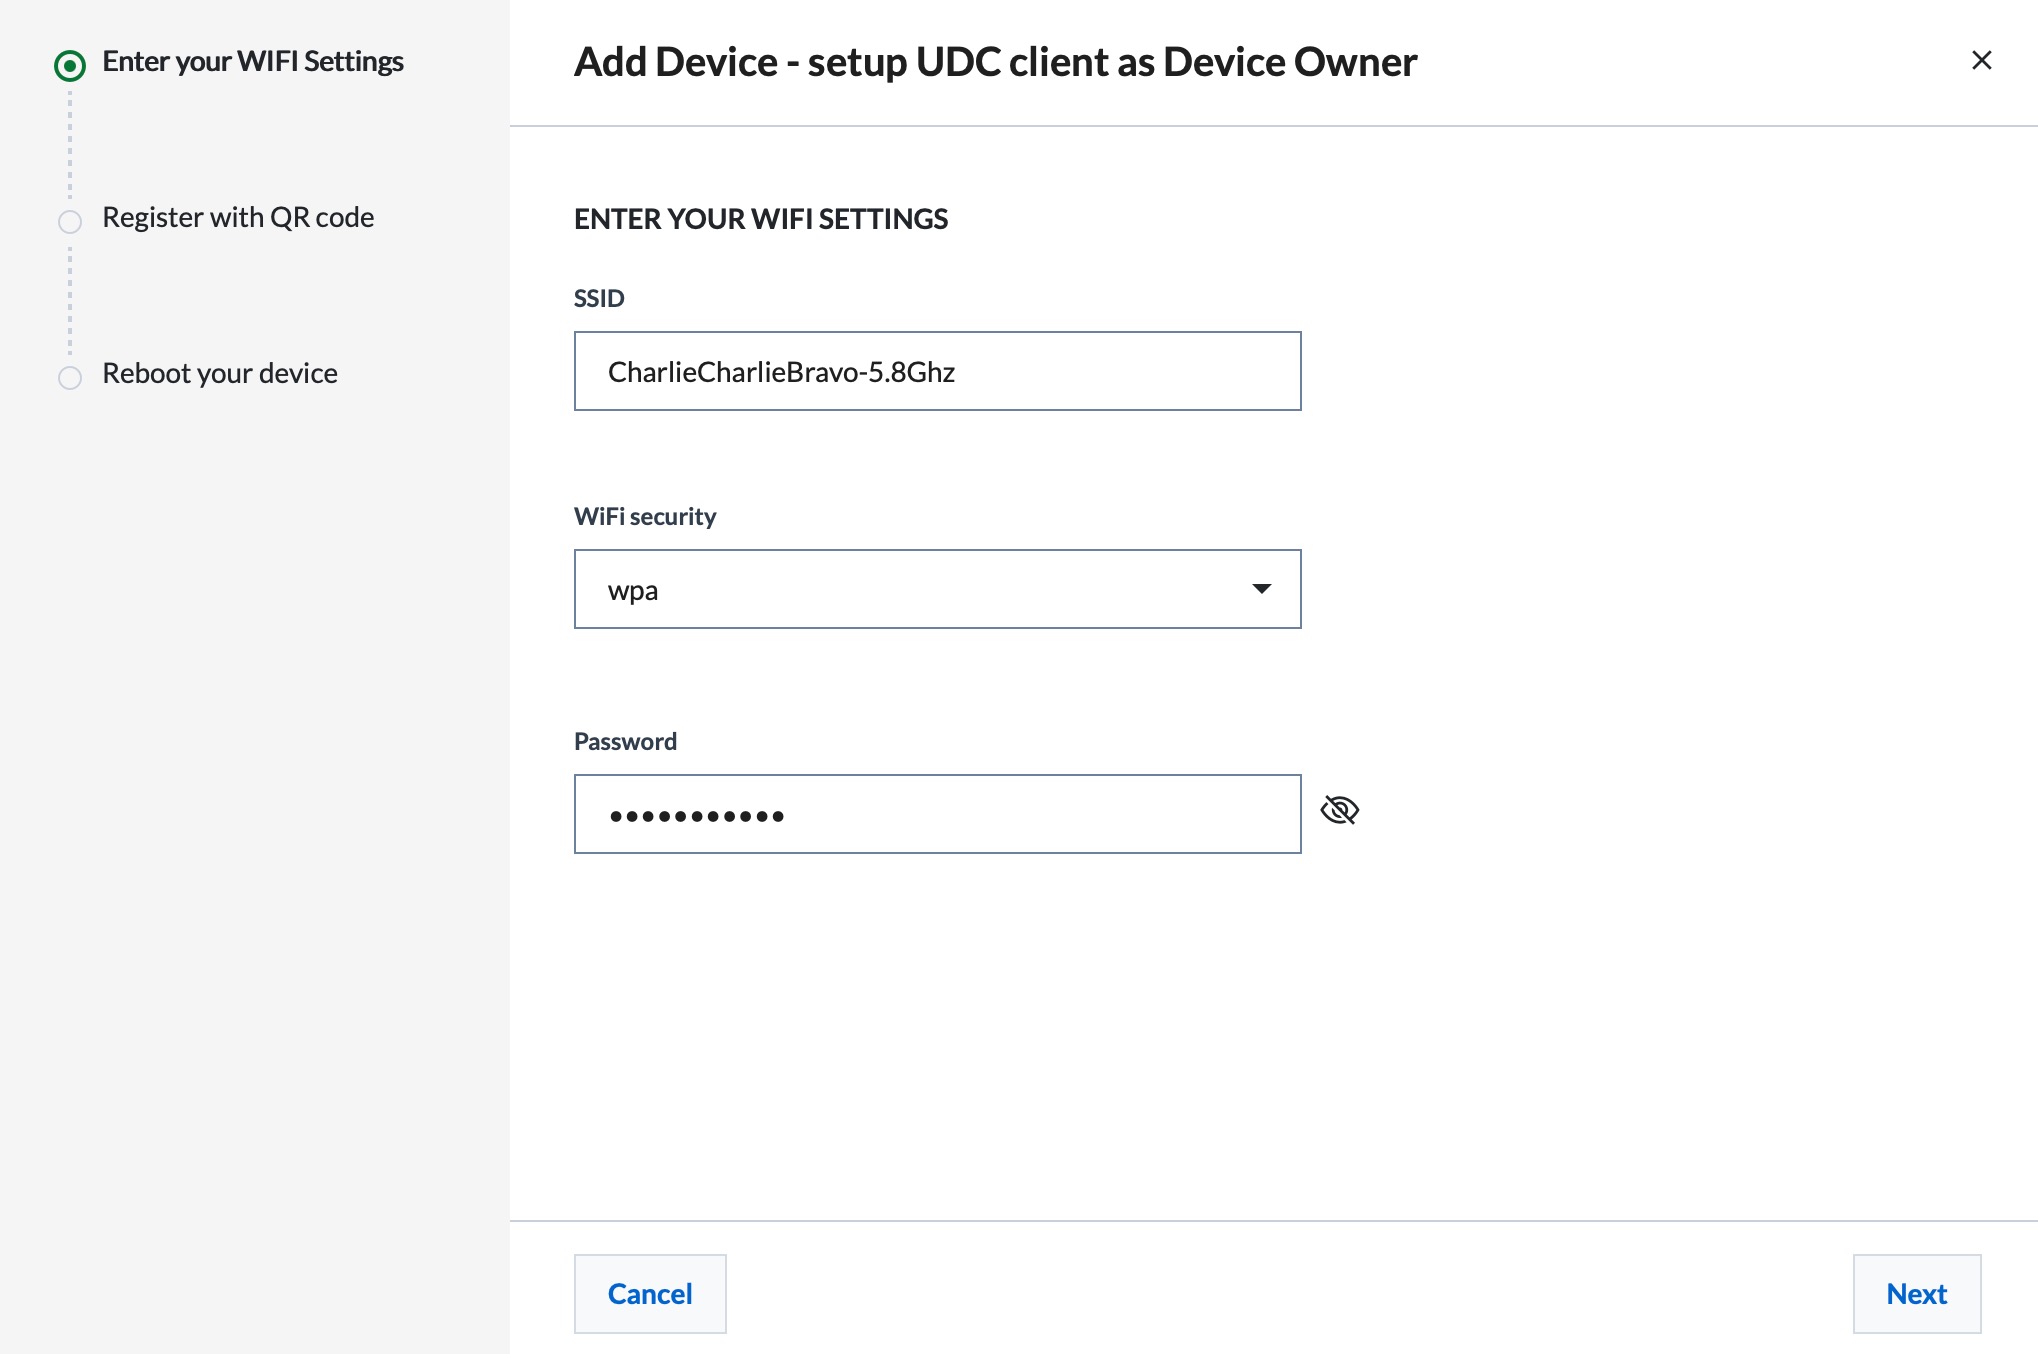Focus the Password input field
Screen dimensions: 2038x1354
[937, 814]
